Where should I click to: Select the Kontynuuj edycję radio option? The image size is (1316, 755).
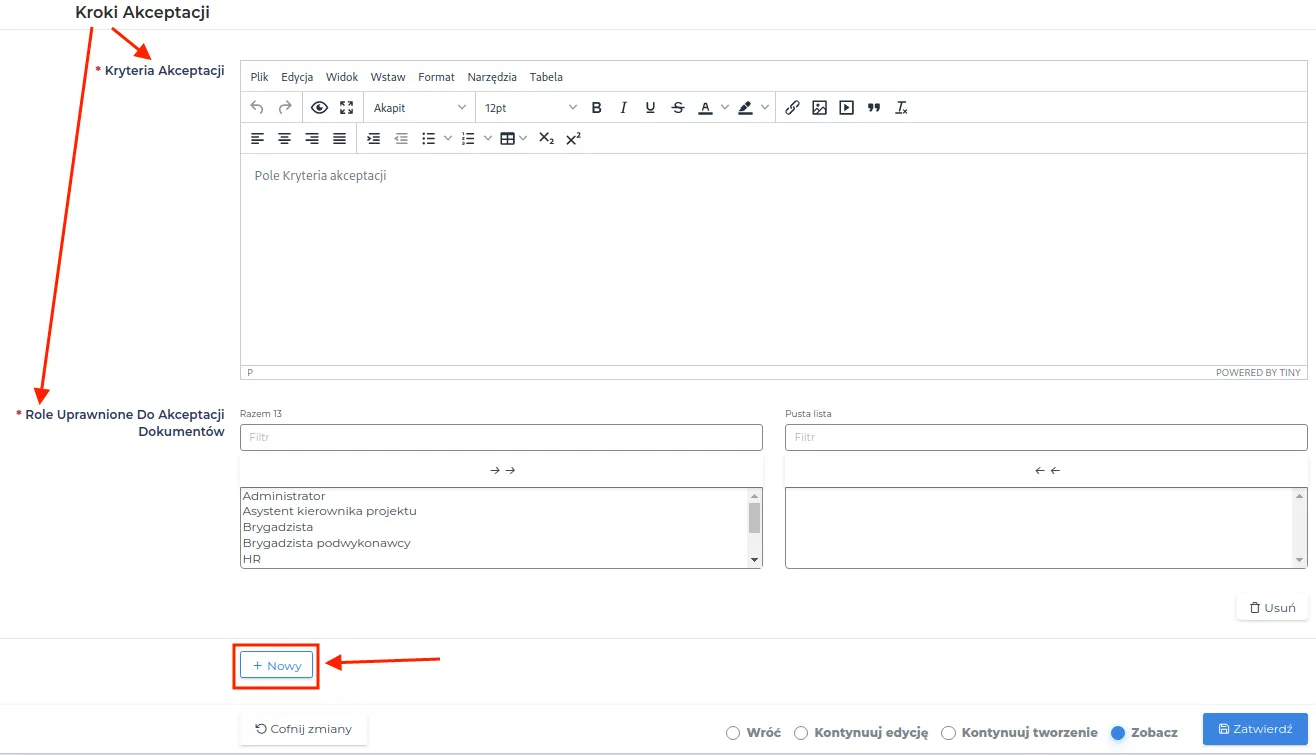coord(801,733)
